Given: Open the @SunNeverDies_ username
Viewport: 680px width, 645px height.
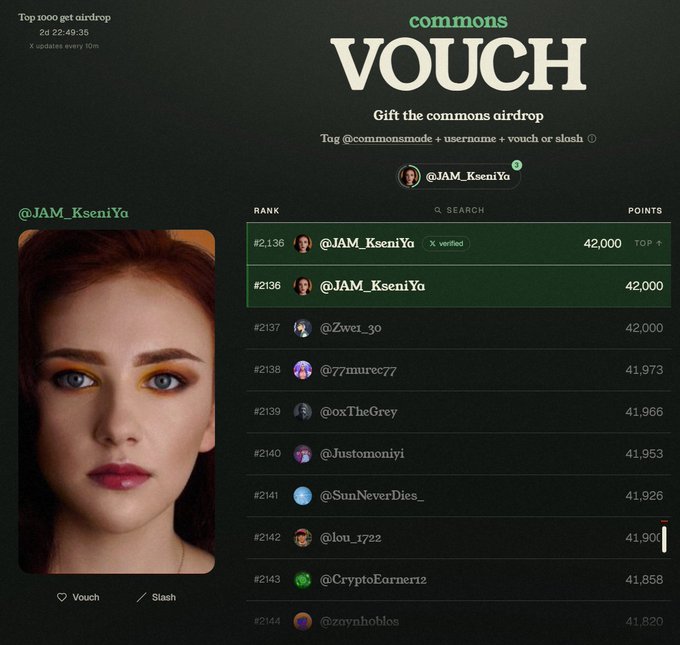Looking at the screenshot, I should pos(372,496).
